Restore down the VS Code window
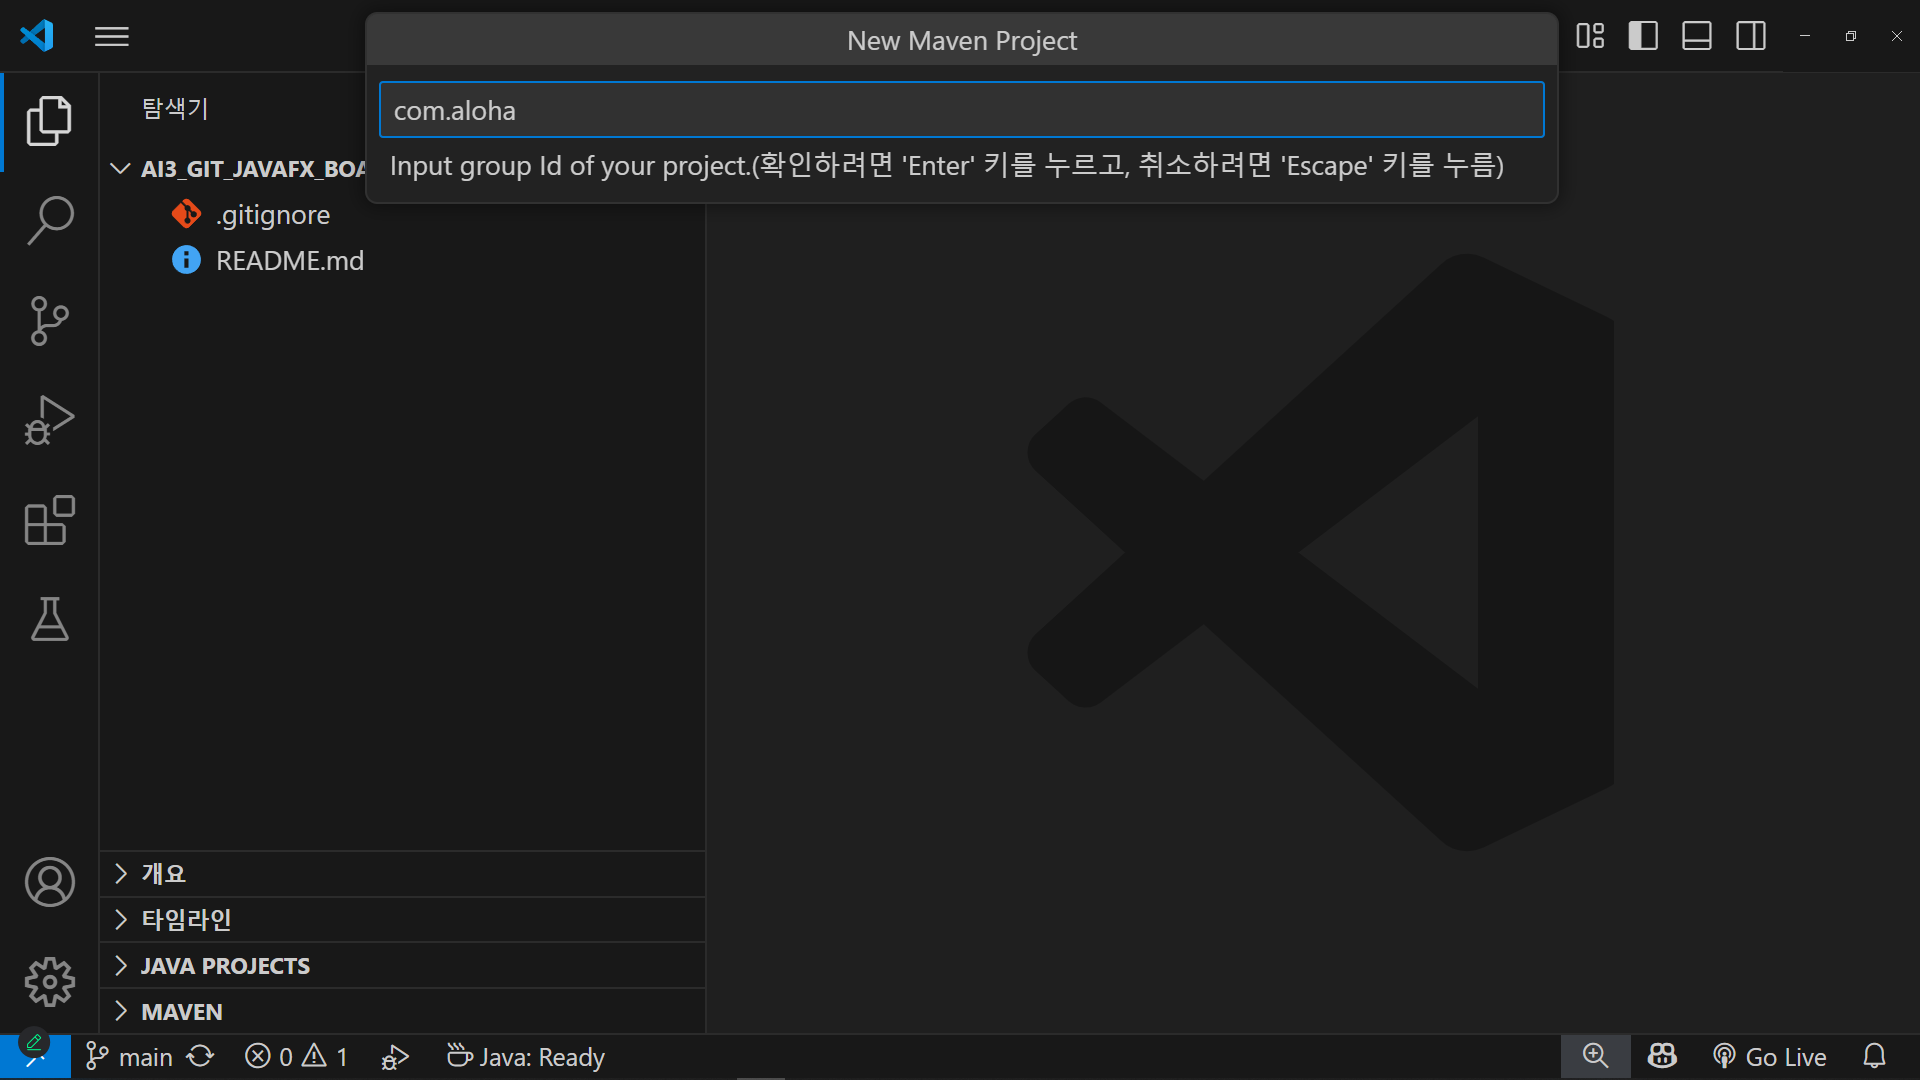 tap(1851, 36)
